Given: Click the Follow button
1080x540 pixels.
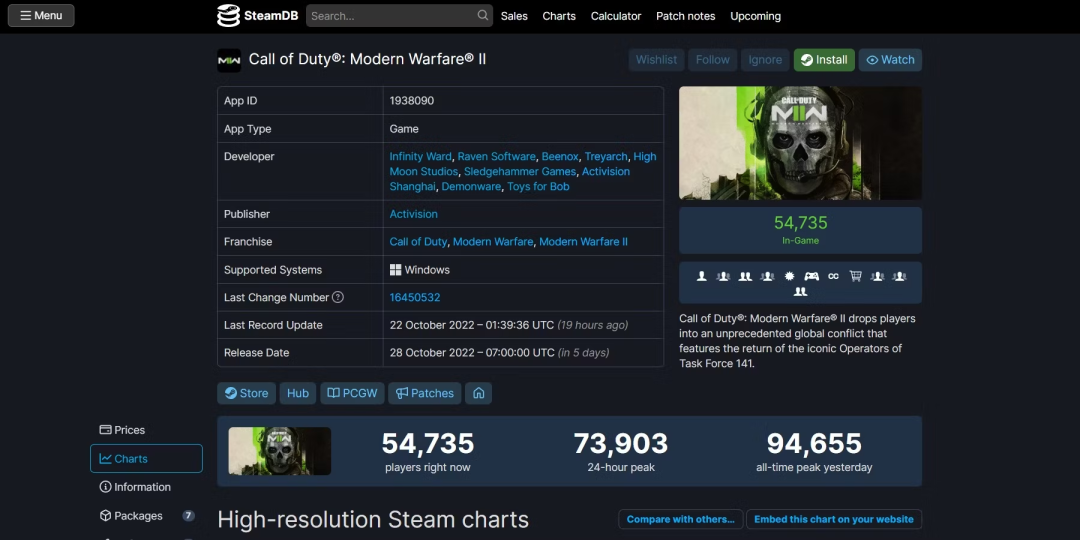Looking at the screenshot, I should point(712,60).
